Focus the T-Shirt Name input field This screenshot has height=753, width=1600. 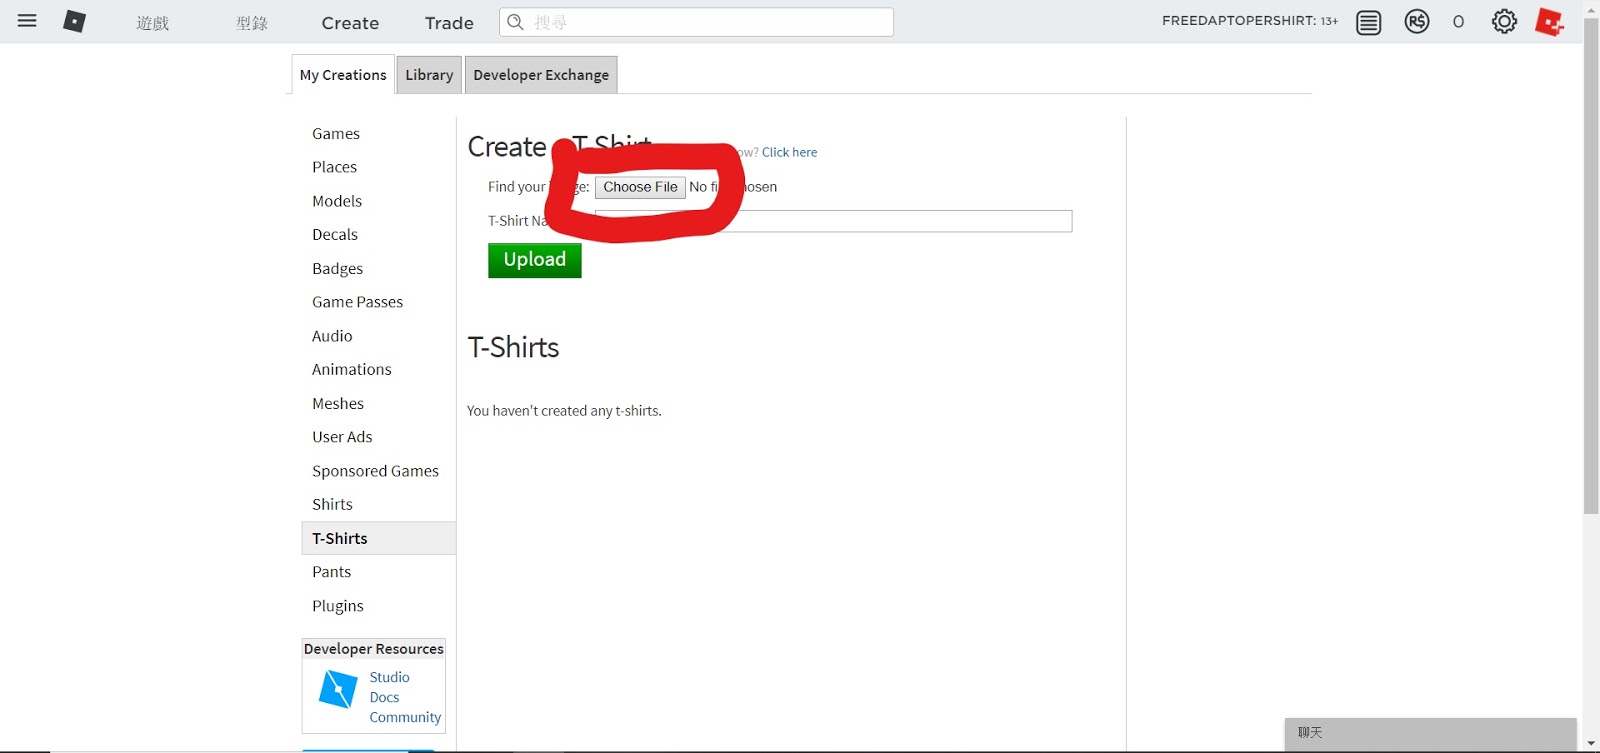[x=833, y=221]
